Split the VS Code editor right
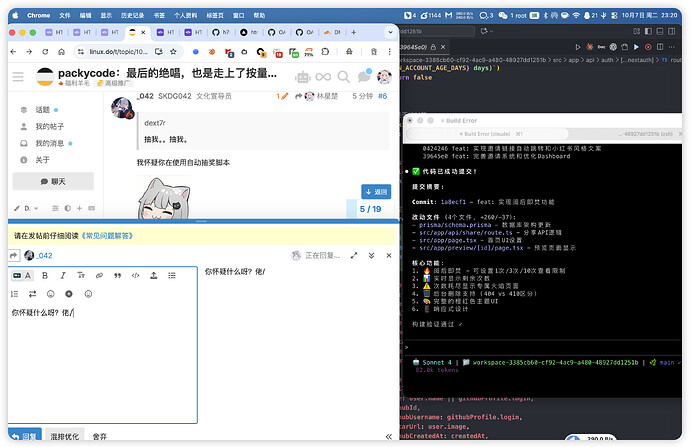This screenshot has width=690, height=447. 660,47
